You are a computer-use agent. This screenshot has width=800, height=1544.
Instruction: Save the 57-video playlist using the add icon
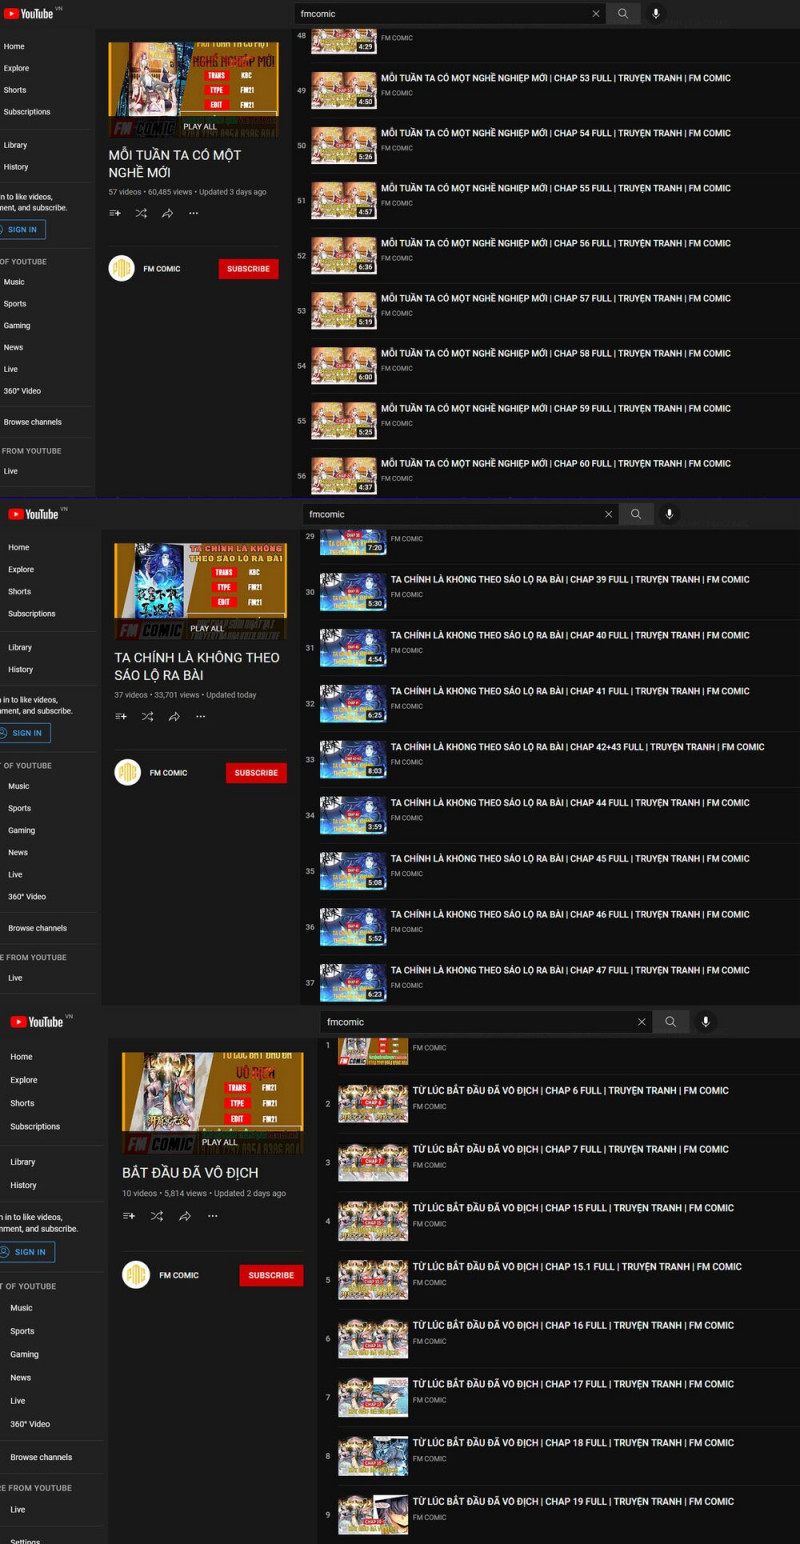coord(115,213)
